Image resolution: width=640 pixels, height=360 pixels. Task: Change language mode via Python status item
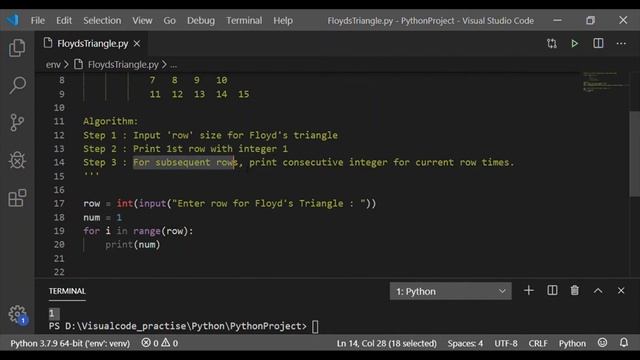click(x=572, y=343)
